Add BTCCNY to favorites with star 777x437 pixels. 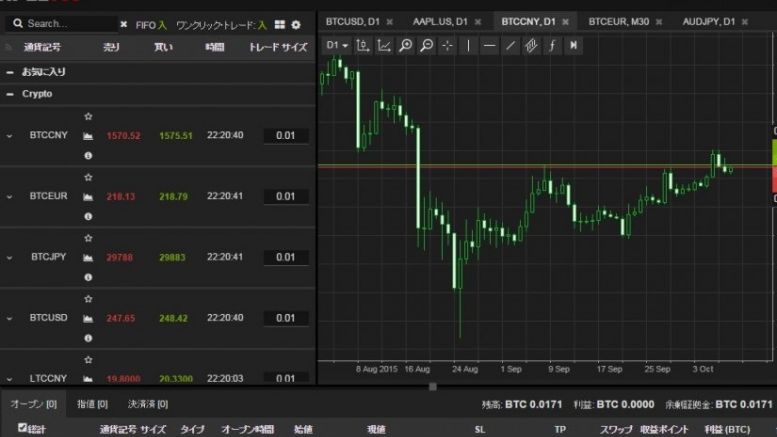[x=88, y=116]
